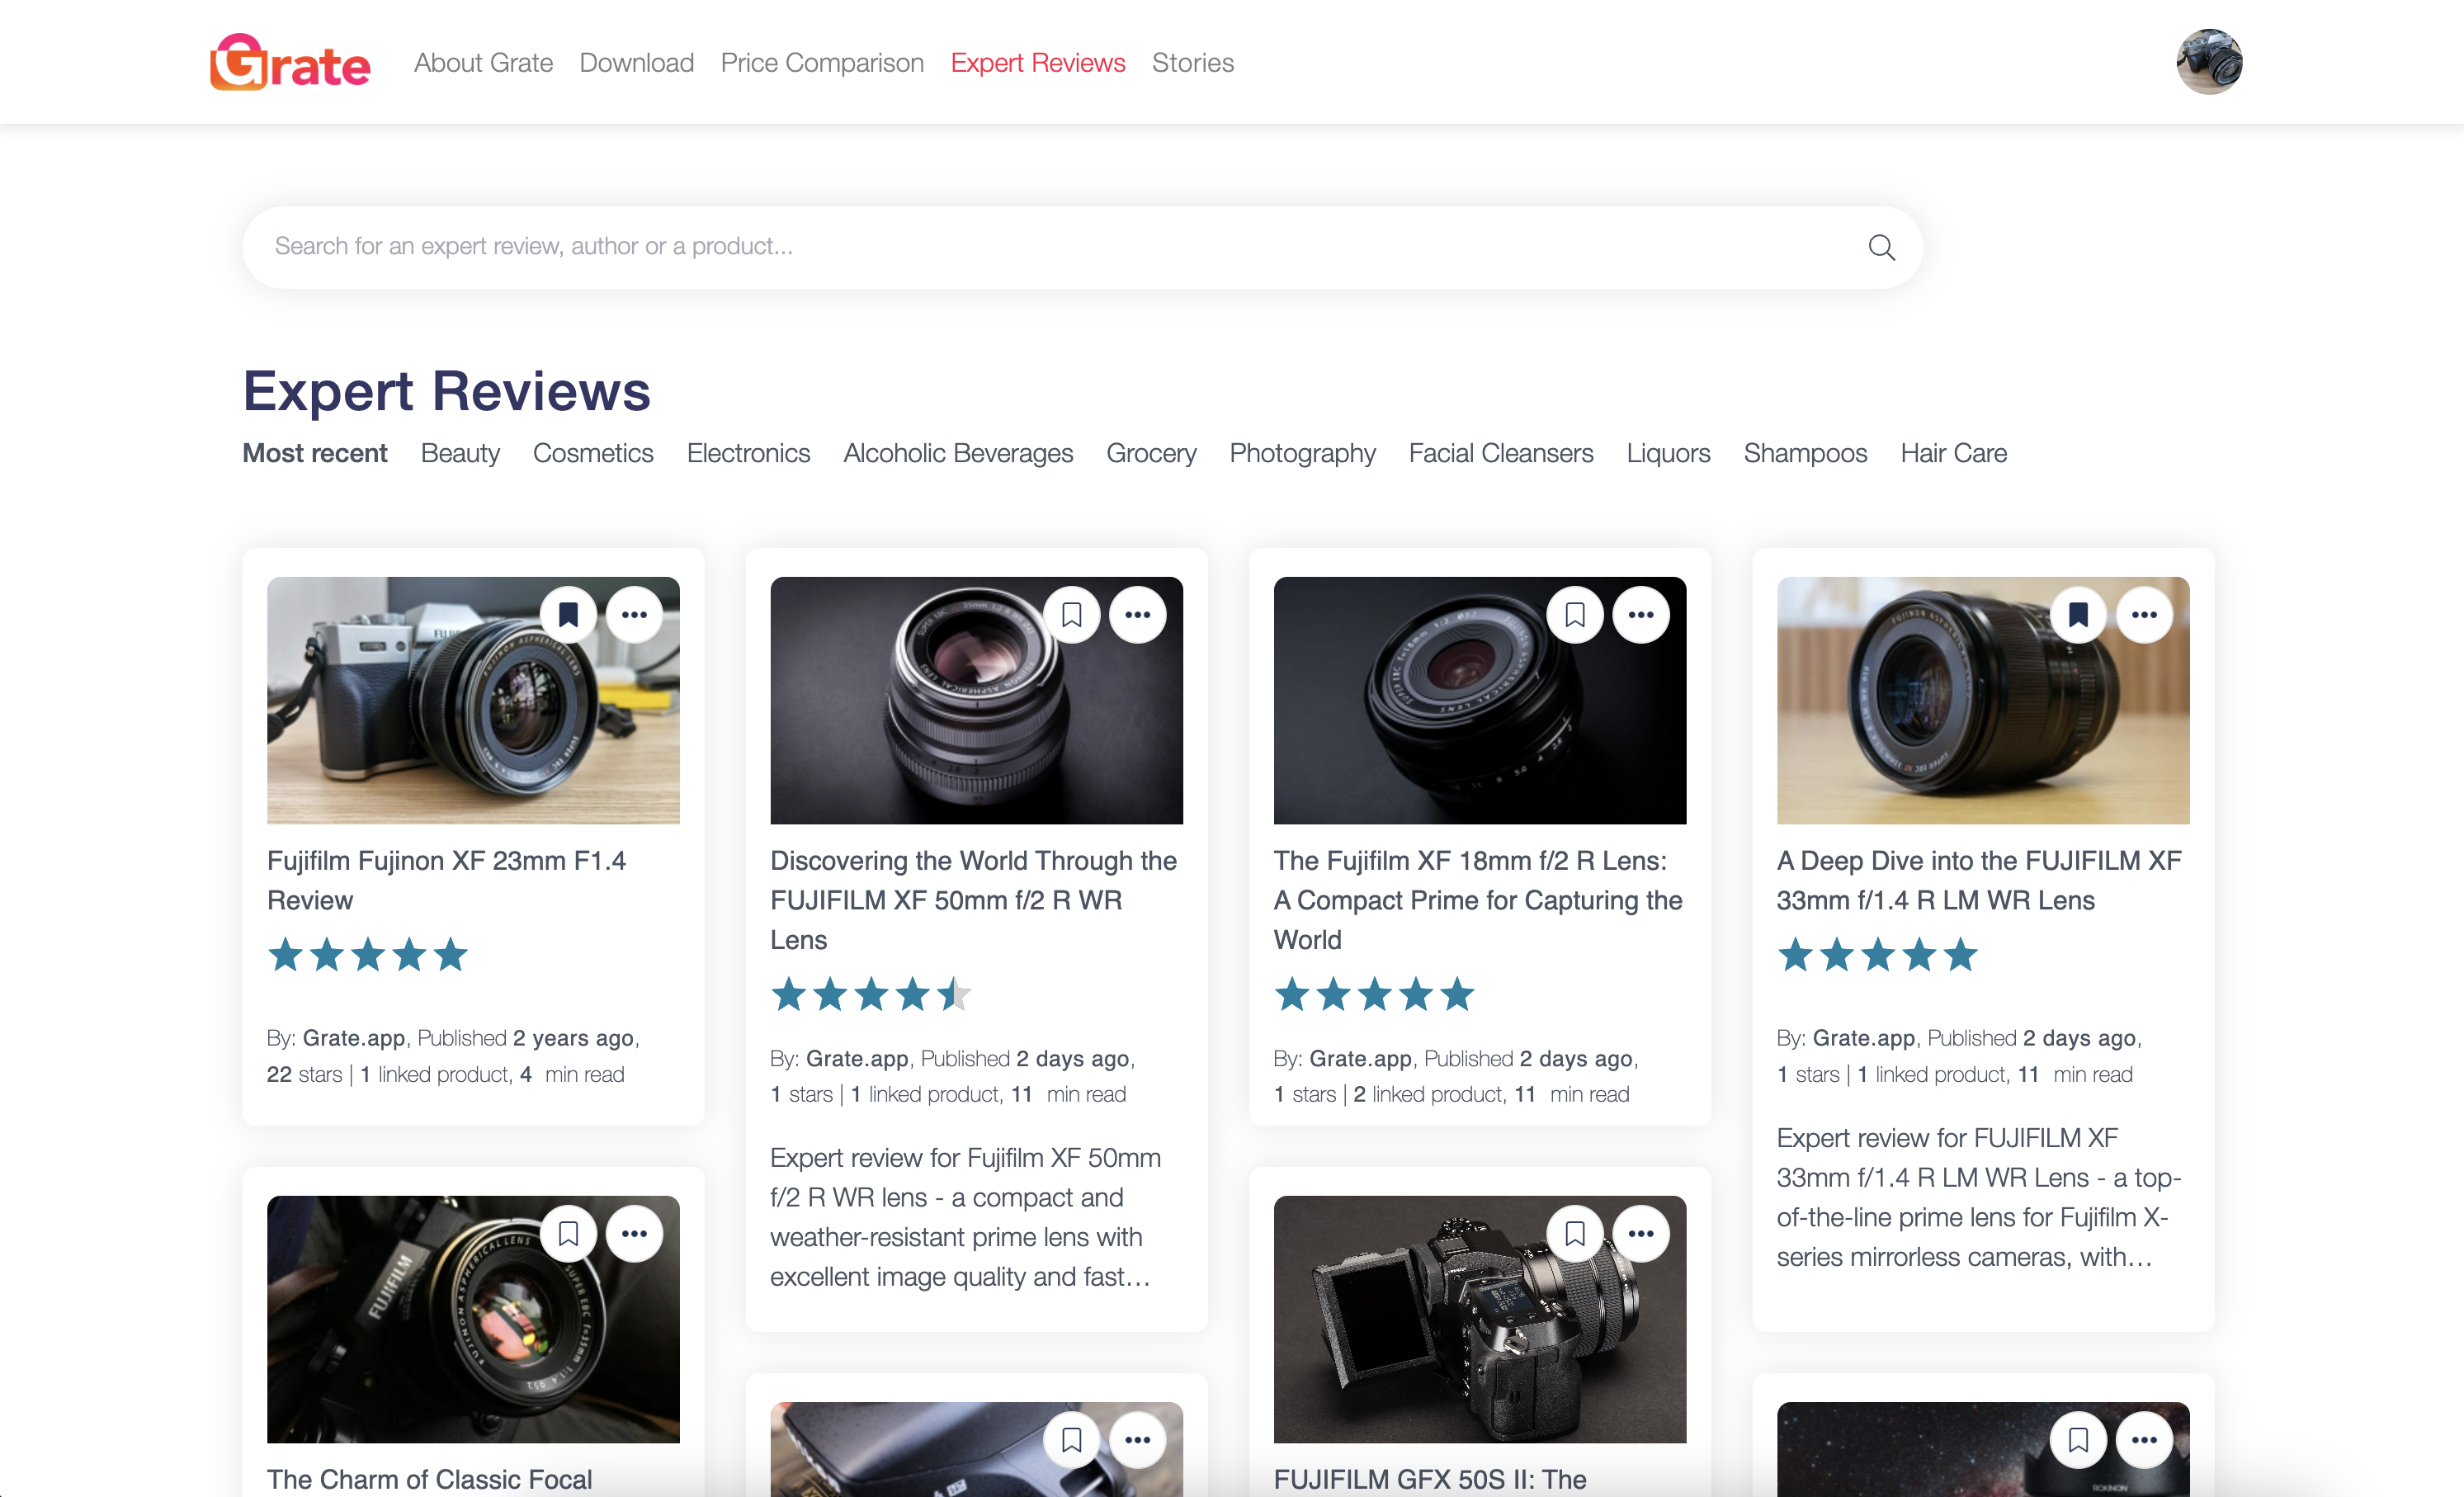Open more options on second-column bottom card

tap(1137, 1440)
